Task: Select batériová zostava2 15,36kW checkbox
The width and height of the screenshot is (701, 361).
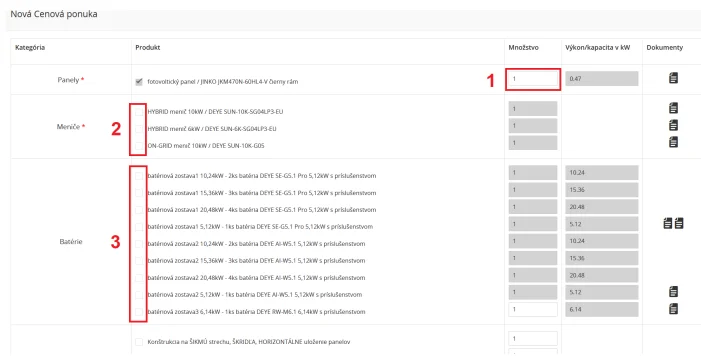Action: click(139, 261)
